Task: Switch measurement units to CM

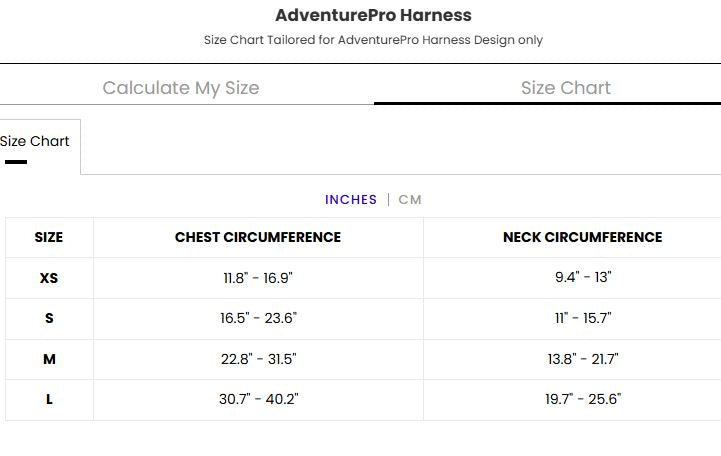Action: 410,200
